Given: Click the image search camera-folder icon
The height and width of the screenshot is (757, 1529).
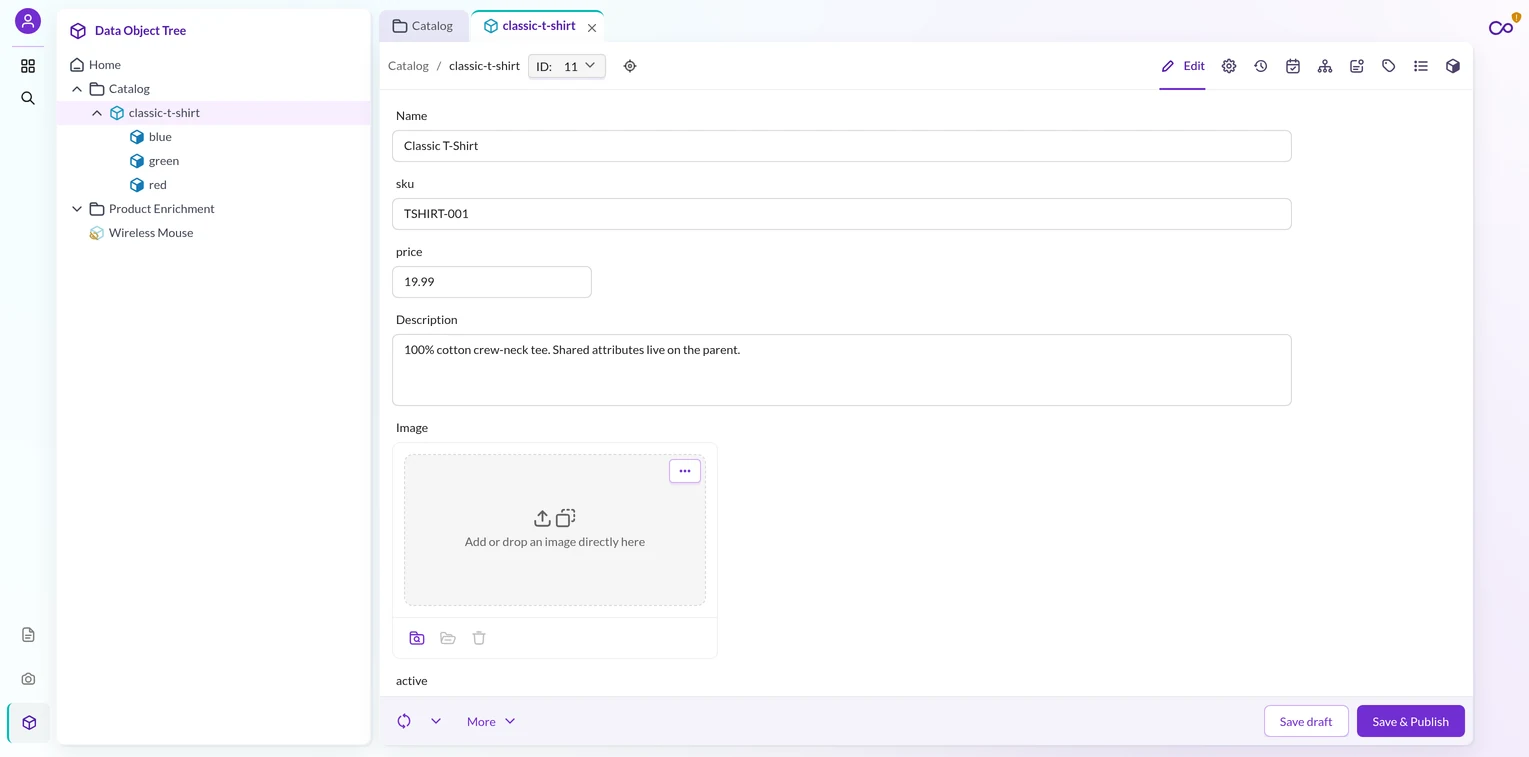Looking at the screenshot, I should point(417,638).
